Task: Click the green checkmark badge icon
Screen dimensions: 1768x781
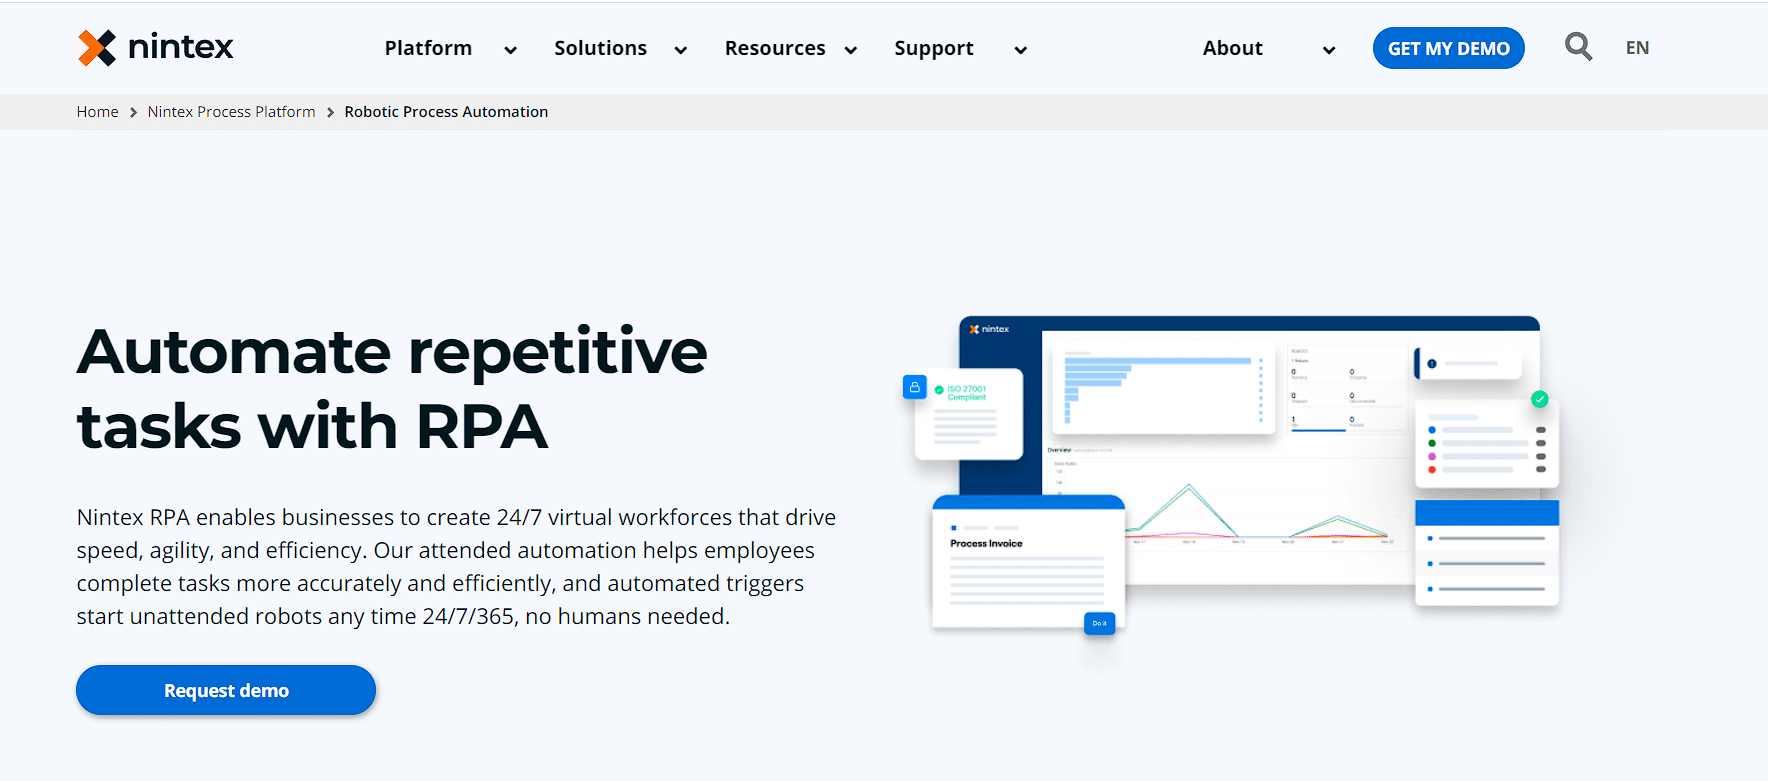Action: [x=1540, y=399]
